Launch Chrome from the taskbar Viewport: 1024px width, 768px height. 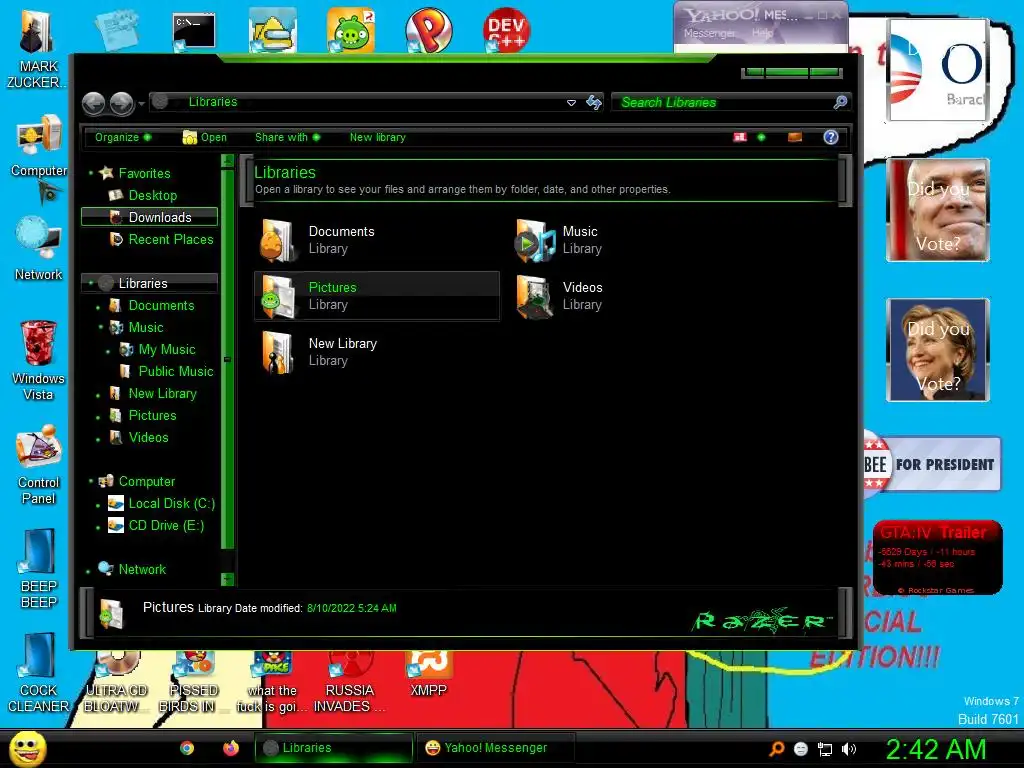tap(187, 748)
